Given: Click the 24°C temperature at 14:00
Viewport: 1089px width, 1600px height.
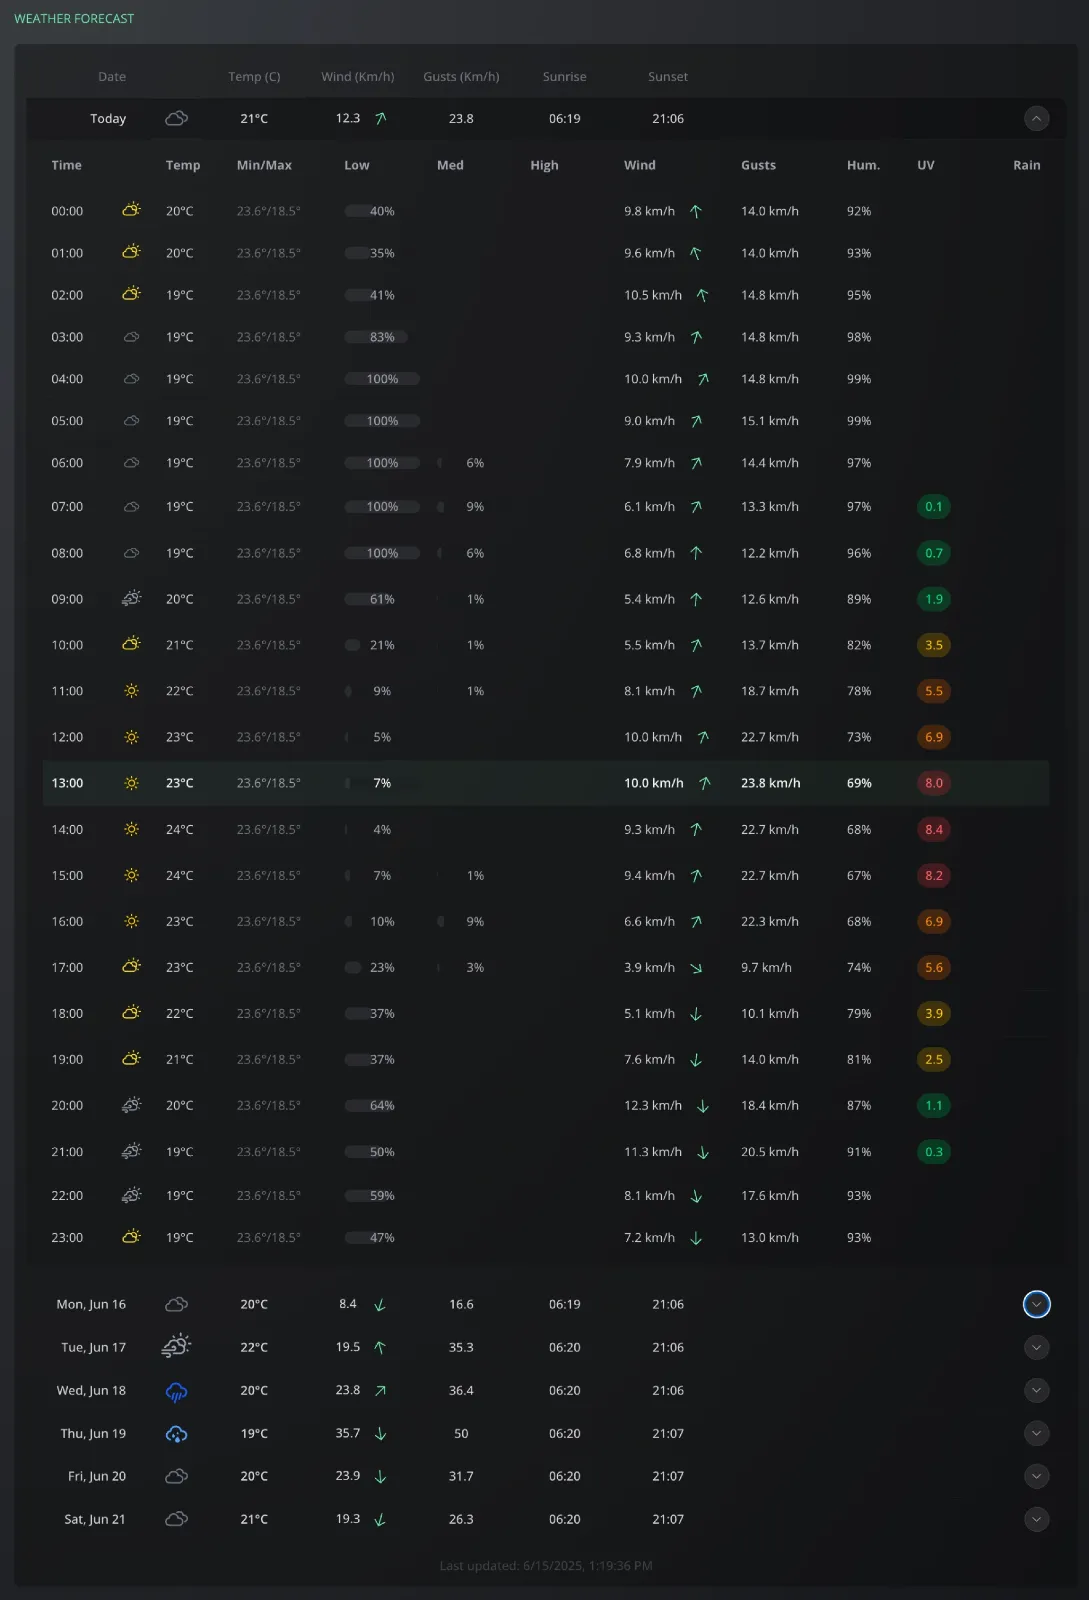Looking at the screenshot, I should (x=180, y=829).
